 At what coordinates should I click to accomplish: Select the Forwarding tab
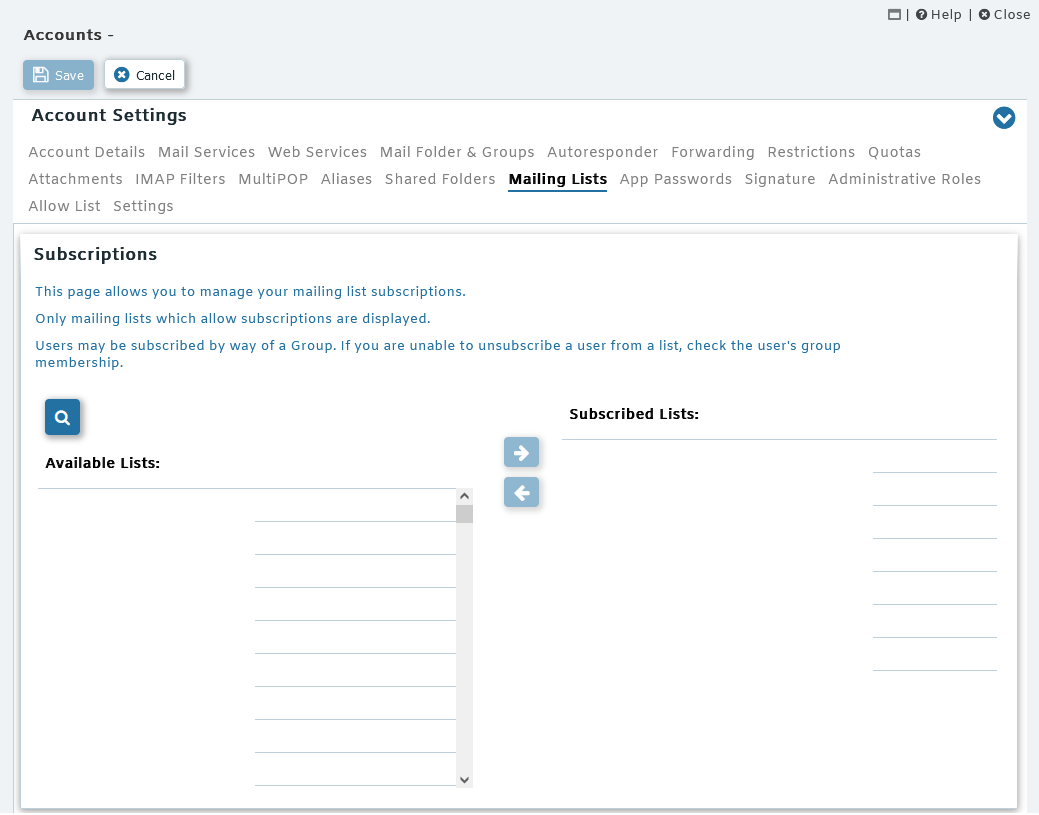pyautogui.click(x=712, y=152)
